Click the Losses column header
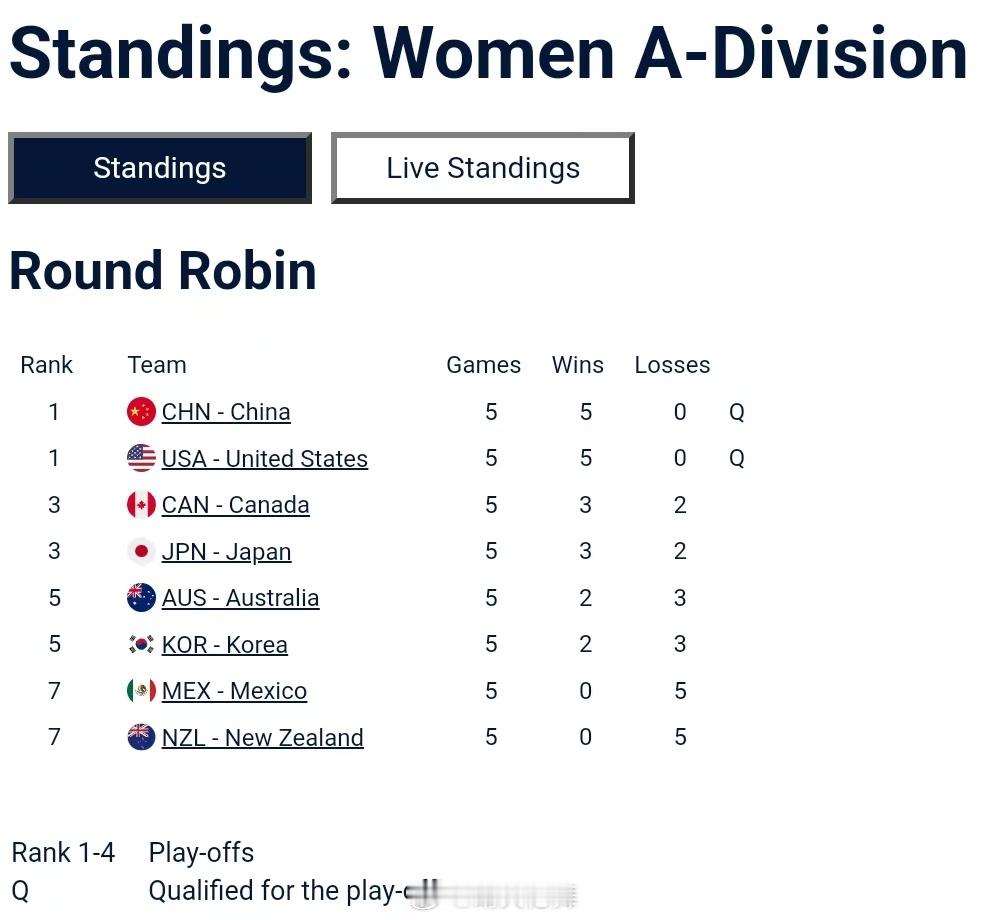The image size is (989, 920). click(x=672, y=365)
